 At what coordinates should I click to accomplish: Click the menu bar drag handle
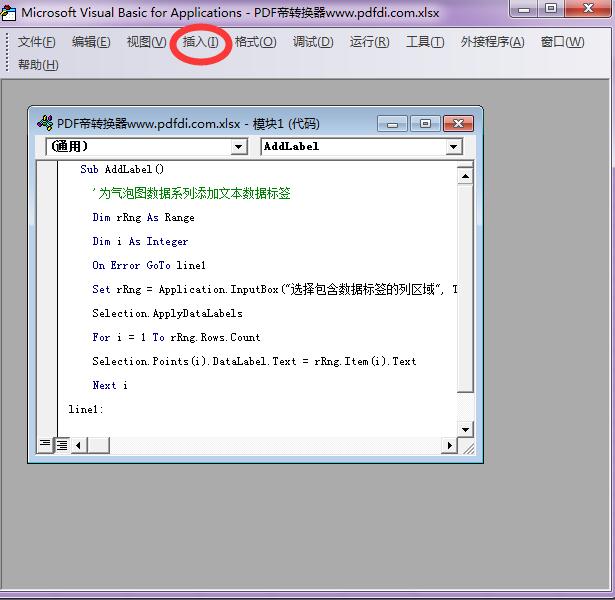tap(7, 53)
